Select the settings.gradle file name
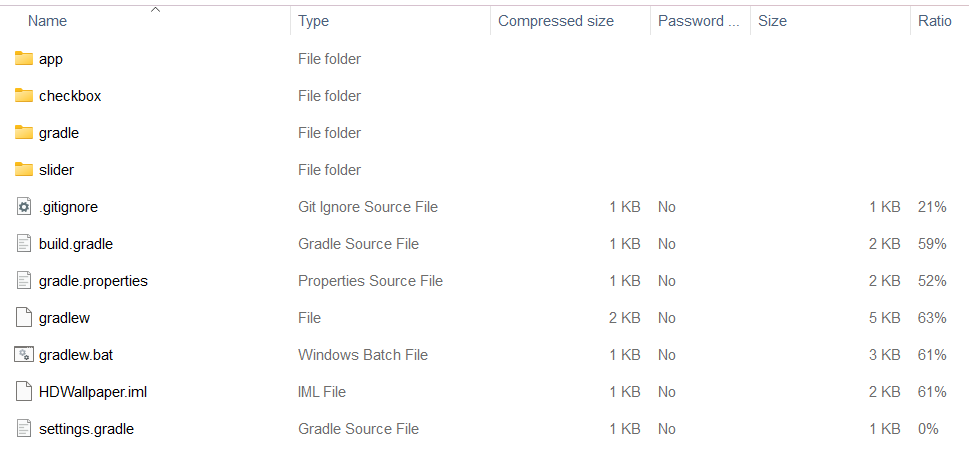969x457 pixels. click(x=86, y=429)
